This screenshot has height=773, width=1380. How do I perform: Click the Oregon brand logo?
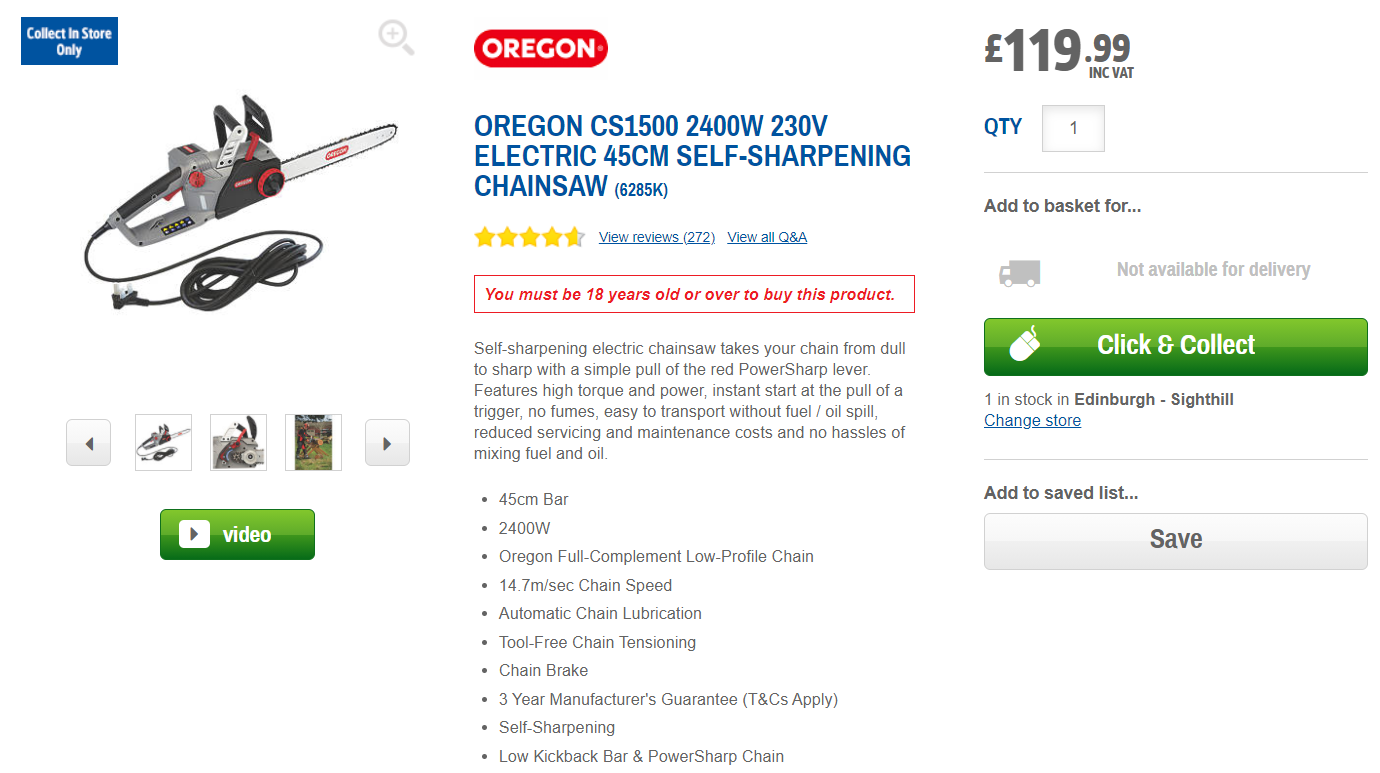540,48
